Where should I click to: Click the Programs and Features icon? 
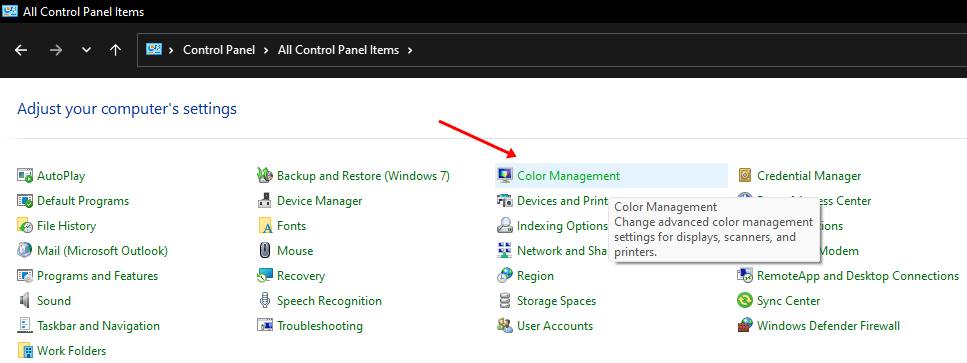point(25,275)
